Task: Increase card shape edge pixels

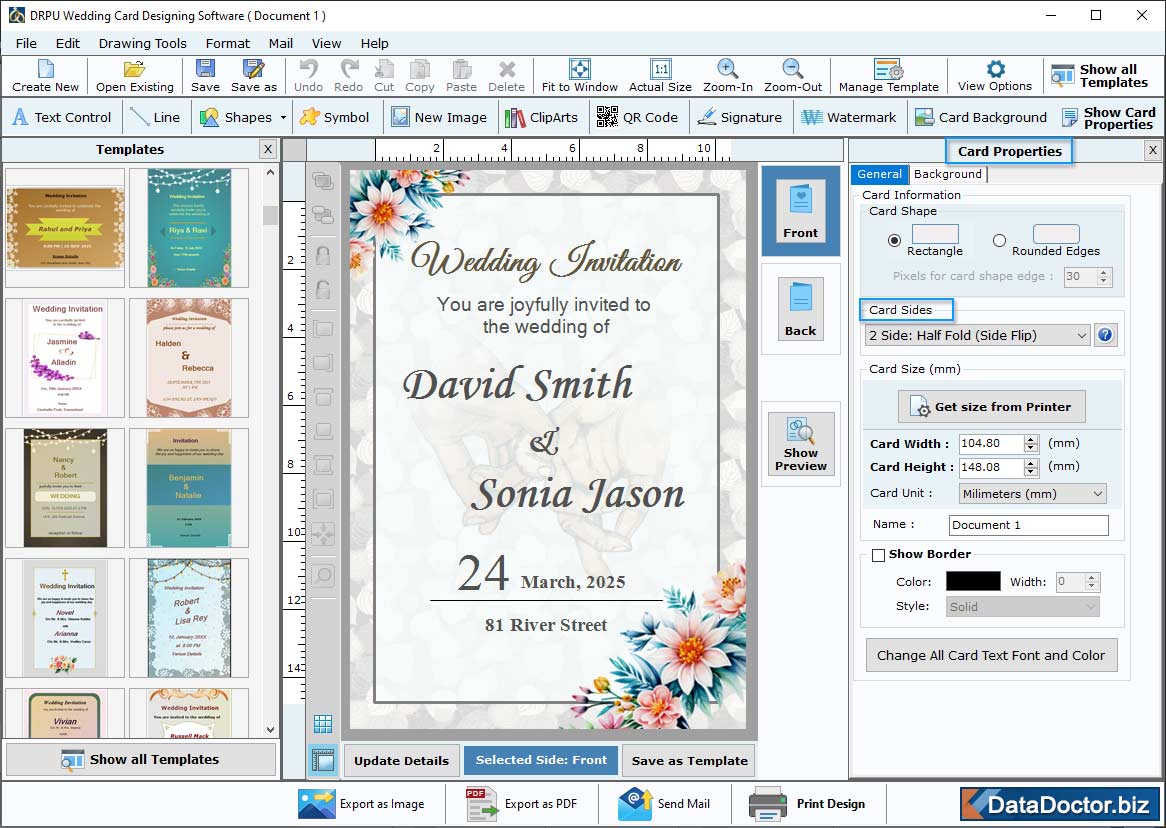Action: [x=1104, y=272]
